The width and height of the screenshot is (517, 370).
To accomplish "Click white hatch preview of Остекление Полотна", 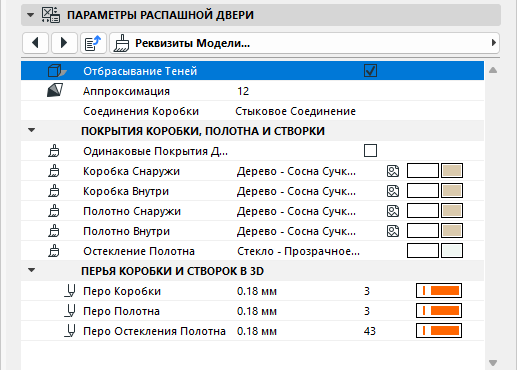I will click(423, 251).
